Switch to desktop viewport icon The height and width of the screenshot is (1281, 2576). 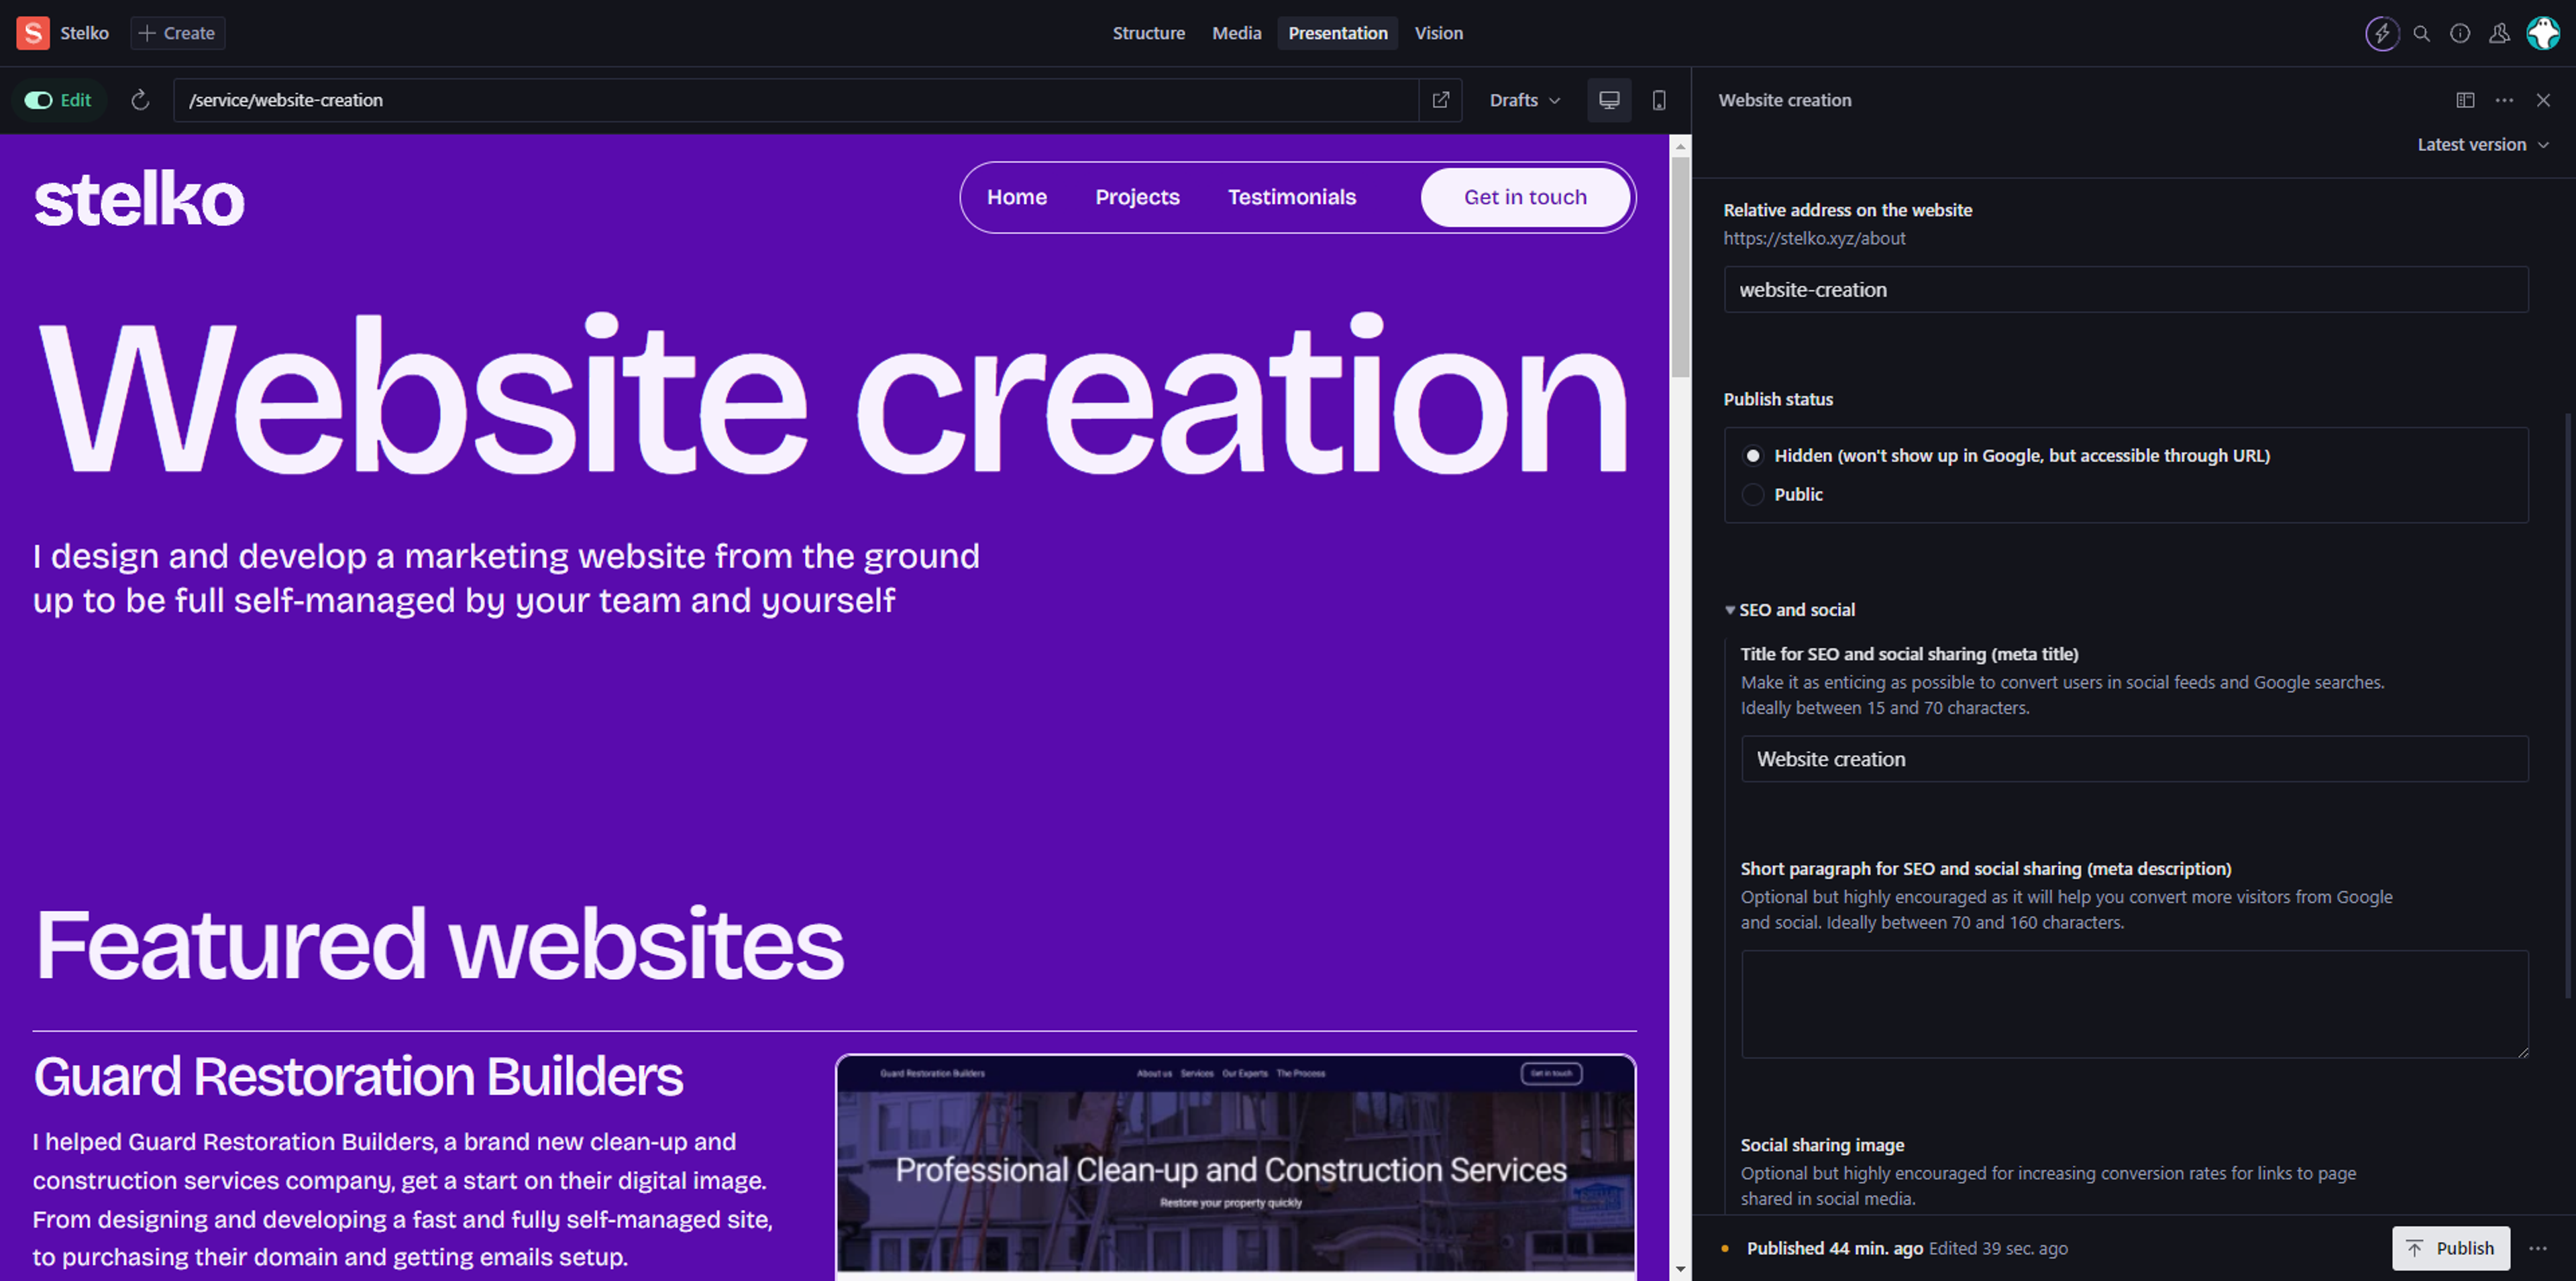(x=1609, y=100)
